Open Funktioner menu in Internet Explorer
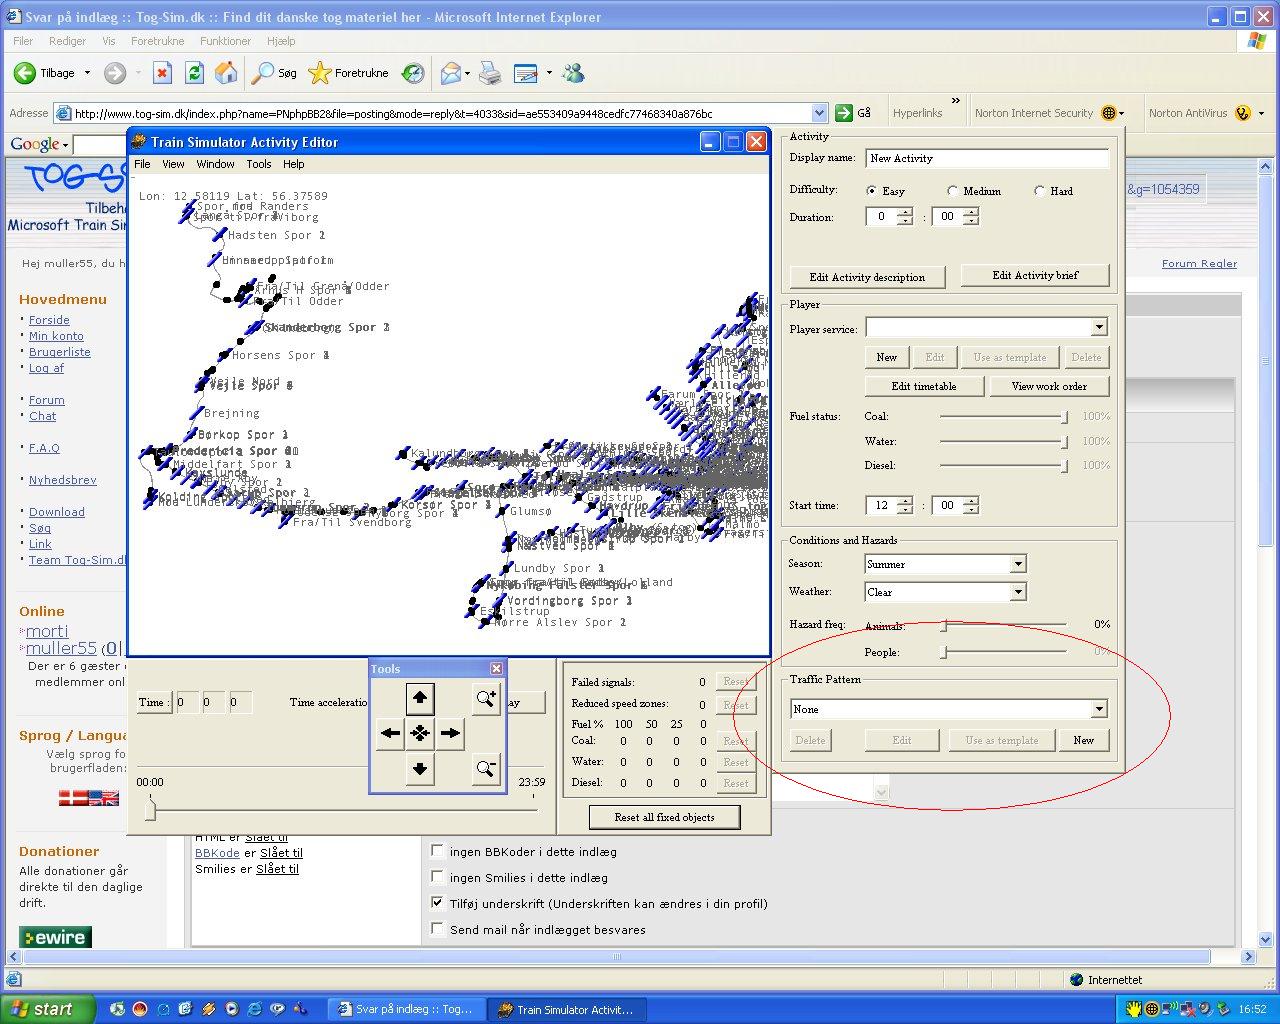The width and height of the screenshot is (1280, 1024). tap(225, 41)
